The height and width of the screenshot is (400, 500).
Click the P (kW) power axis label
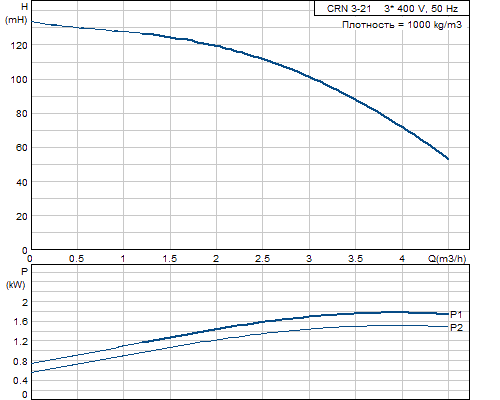point(16,278)
